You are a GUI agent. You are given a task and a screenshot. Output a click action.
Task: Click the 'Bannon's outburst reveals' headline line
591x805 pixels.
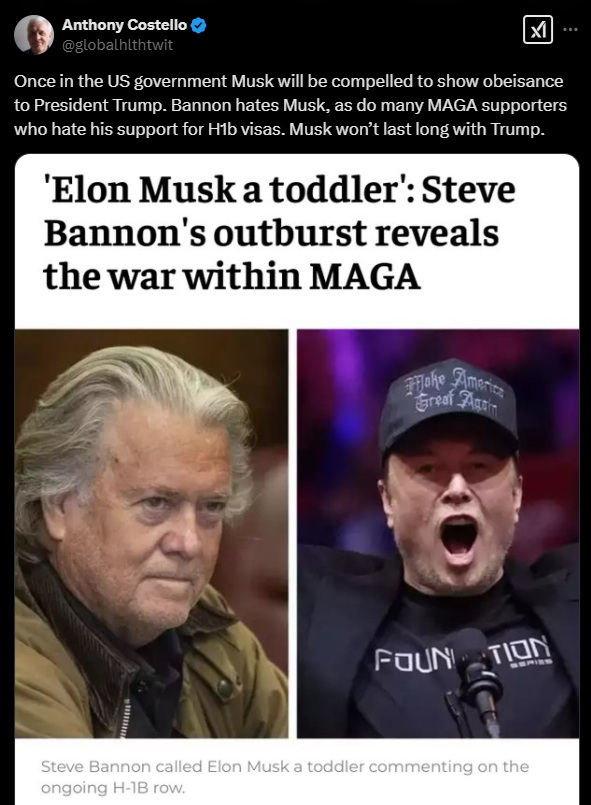(271, 233)
